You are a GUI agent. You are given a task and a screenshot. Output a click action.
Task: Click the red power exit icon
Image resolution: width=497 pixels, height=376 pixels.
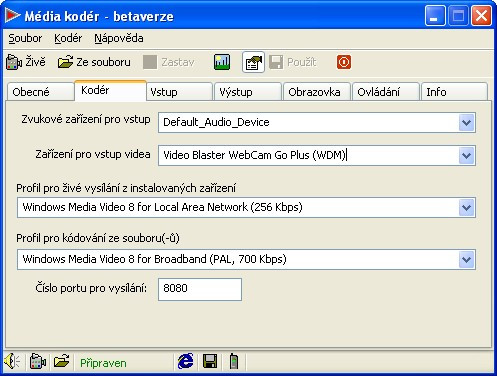[344, 62]
